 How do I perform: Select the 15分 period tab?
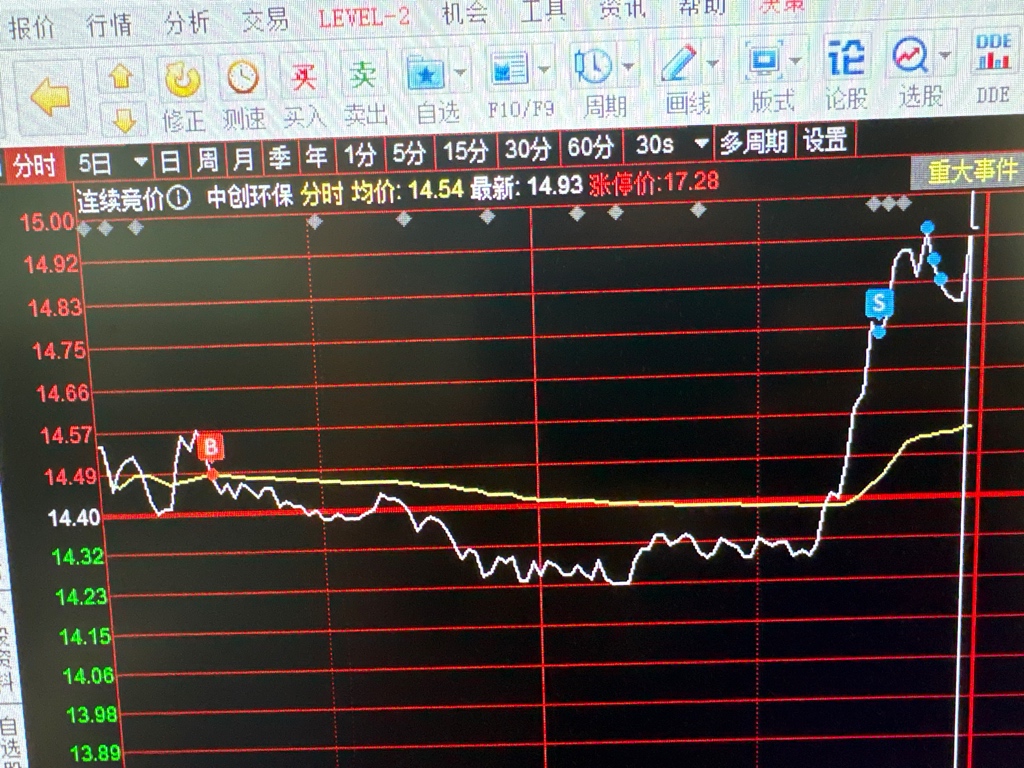466,151
